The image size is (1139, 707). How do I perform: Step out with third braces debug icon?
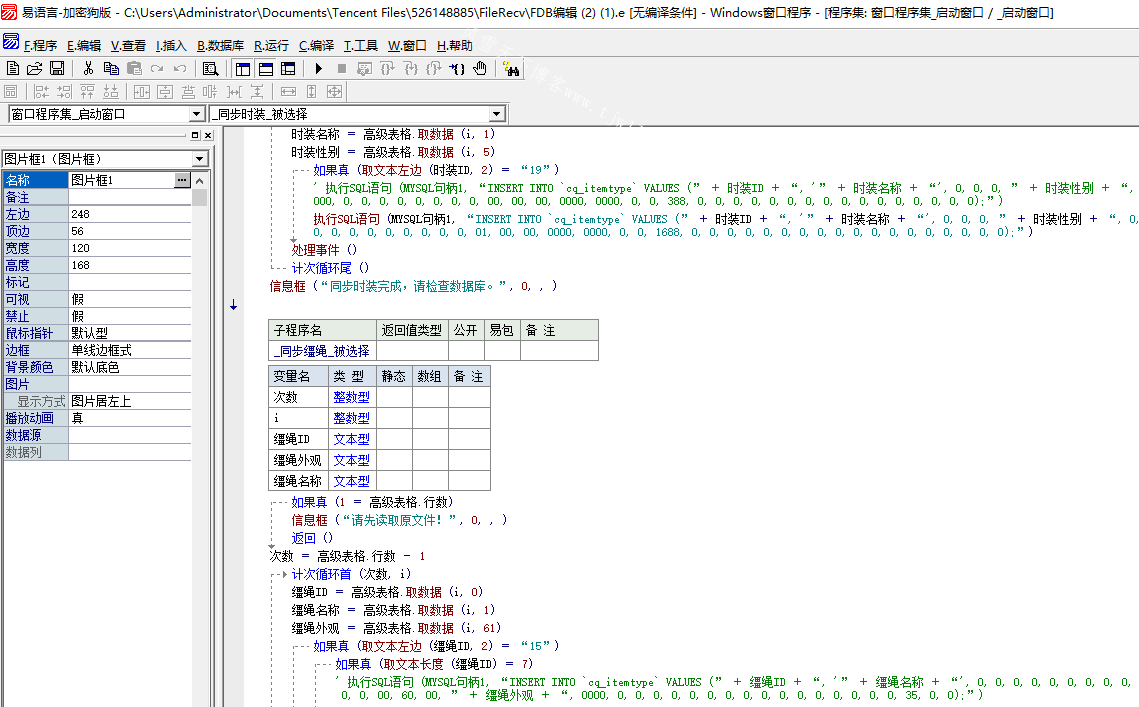(x=434, y=68)
